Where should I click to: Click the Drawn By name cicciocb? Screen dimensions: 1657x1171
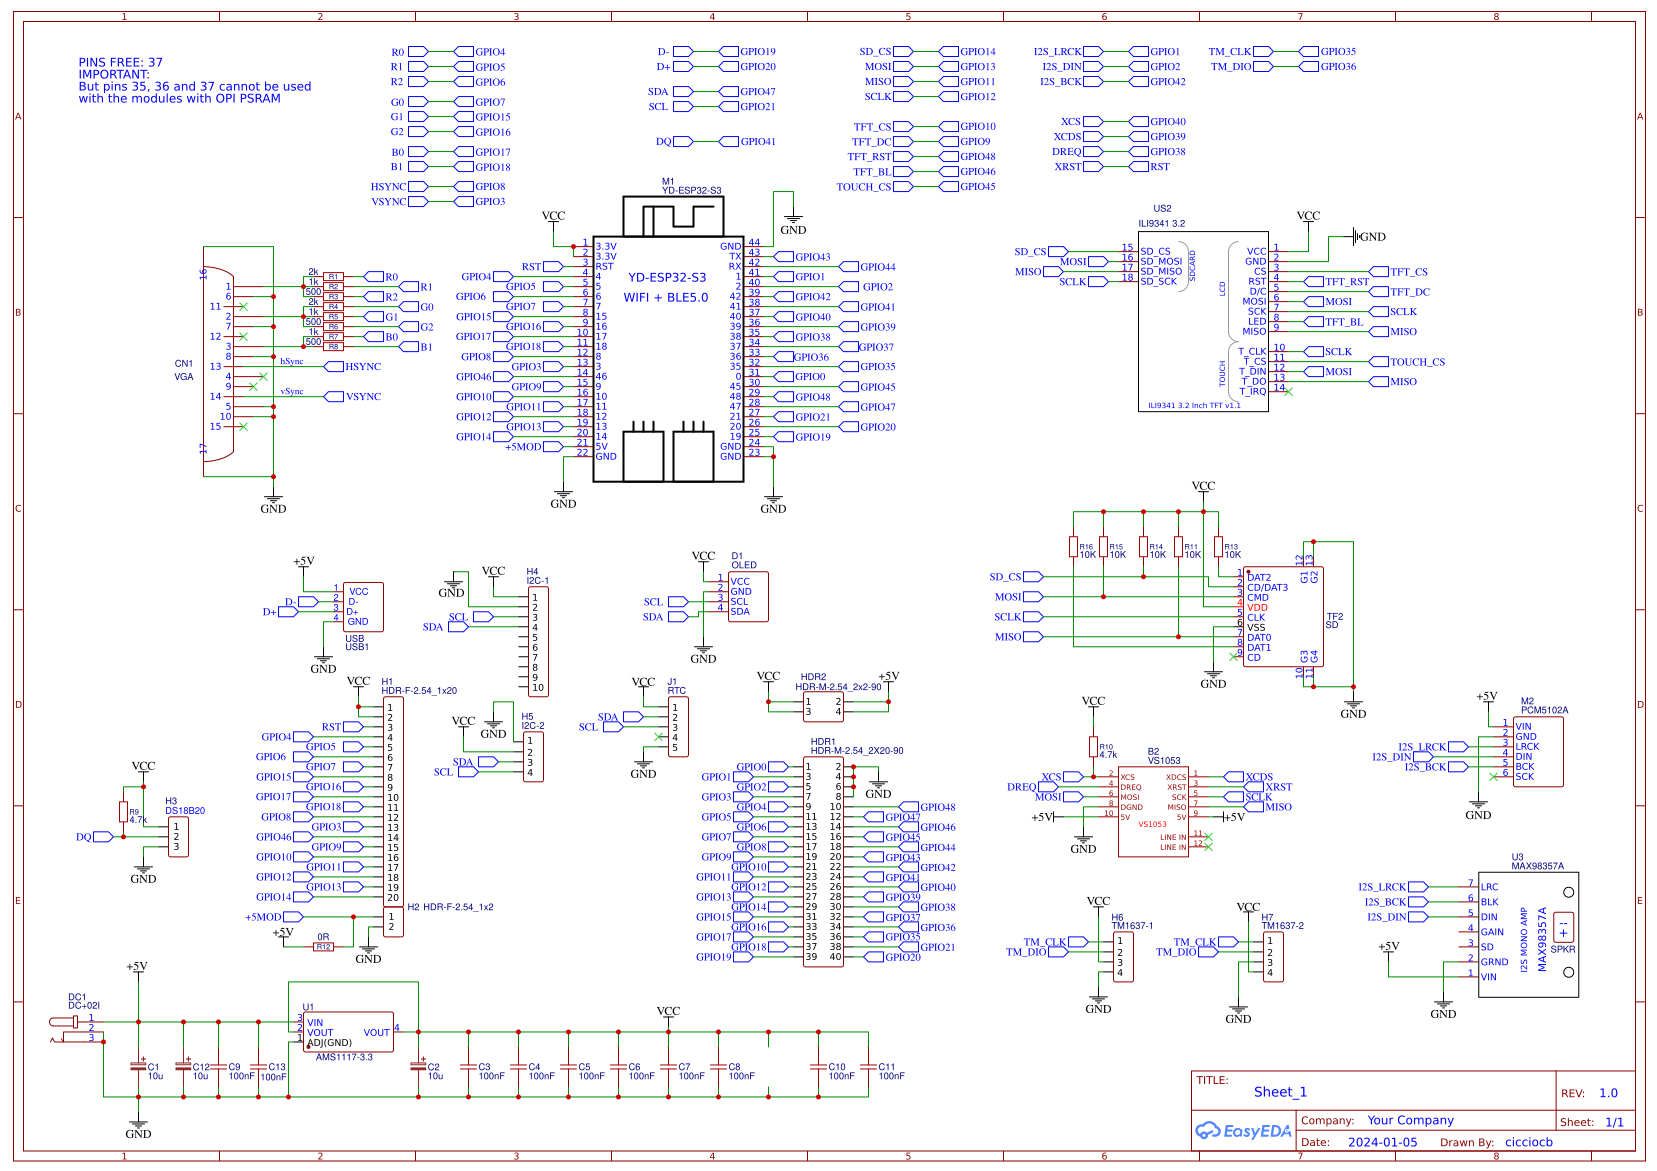[x=1528, y=1141]
